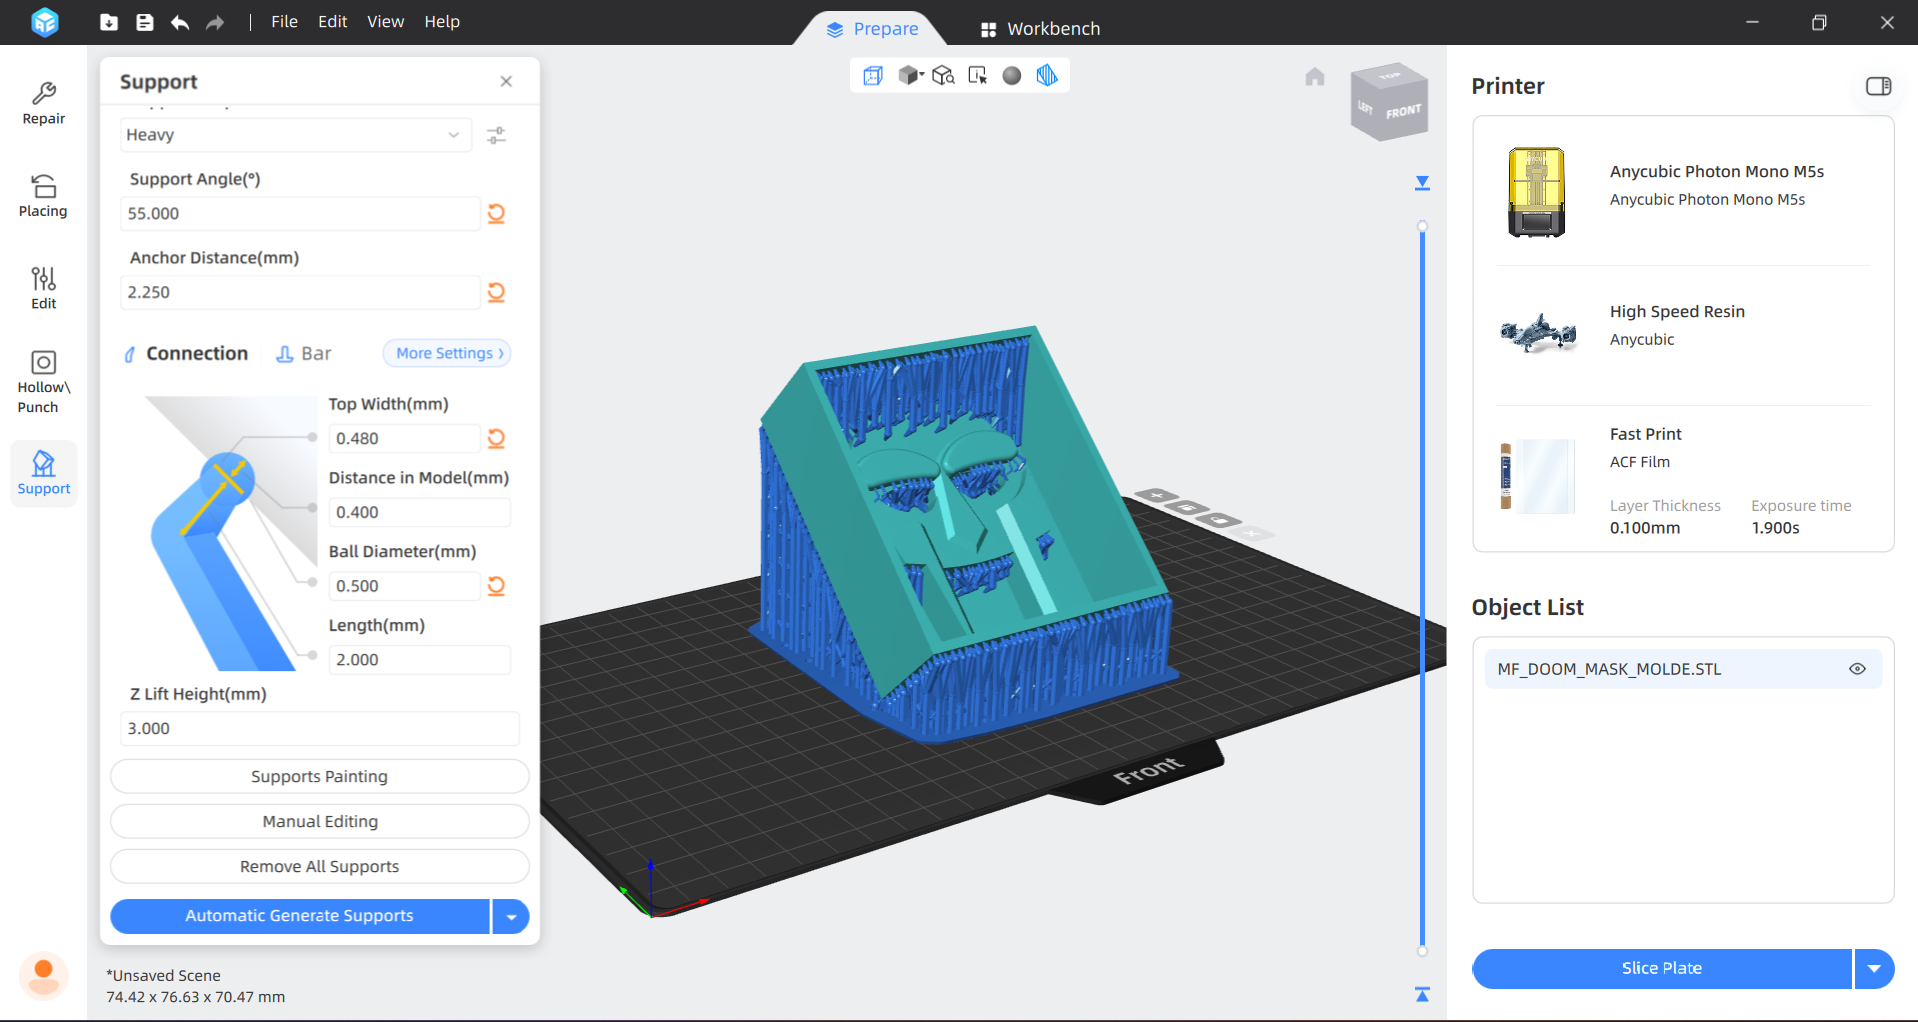Open the Repair tool in the sidebar
The image size is (1918, 1022).
[44, 104]
